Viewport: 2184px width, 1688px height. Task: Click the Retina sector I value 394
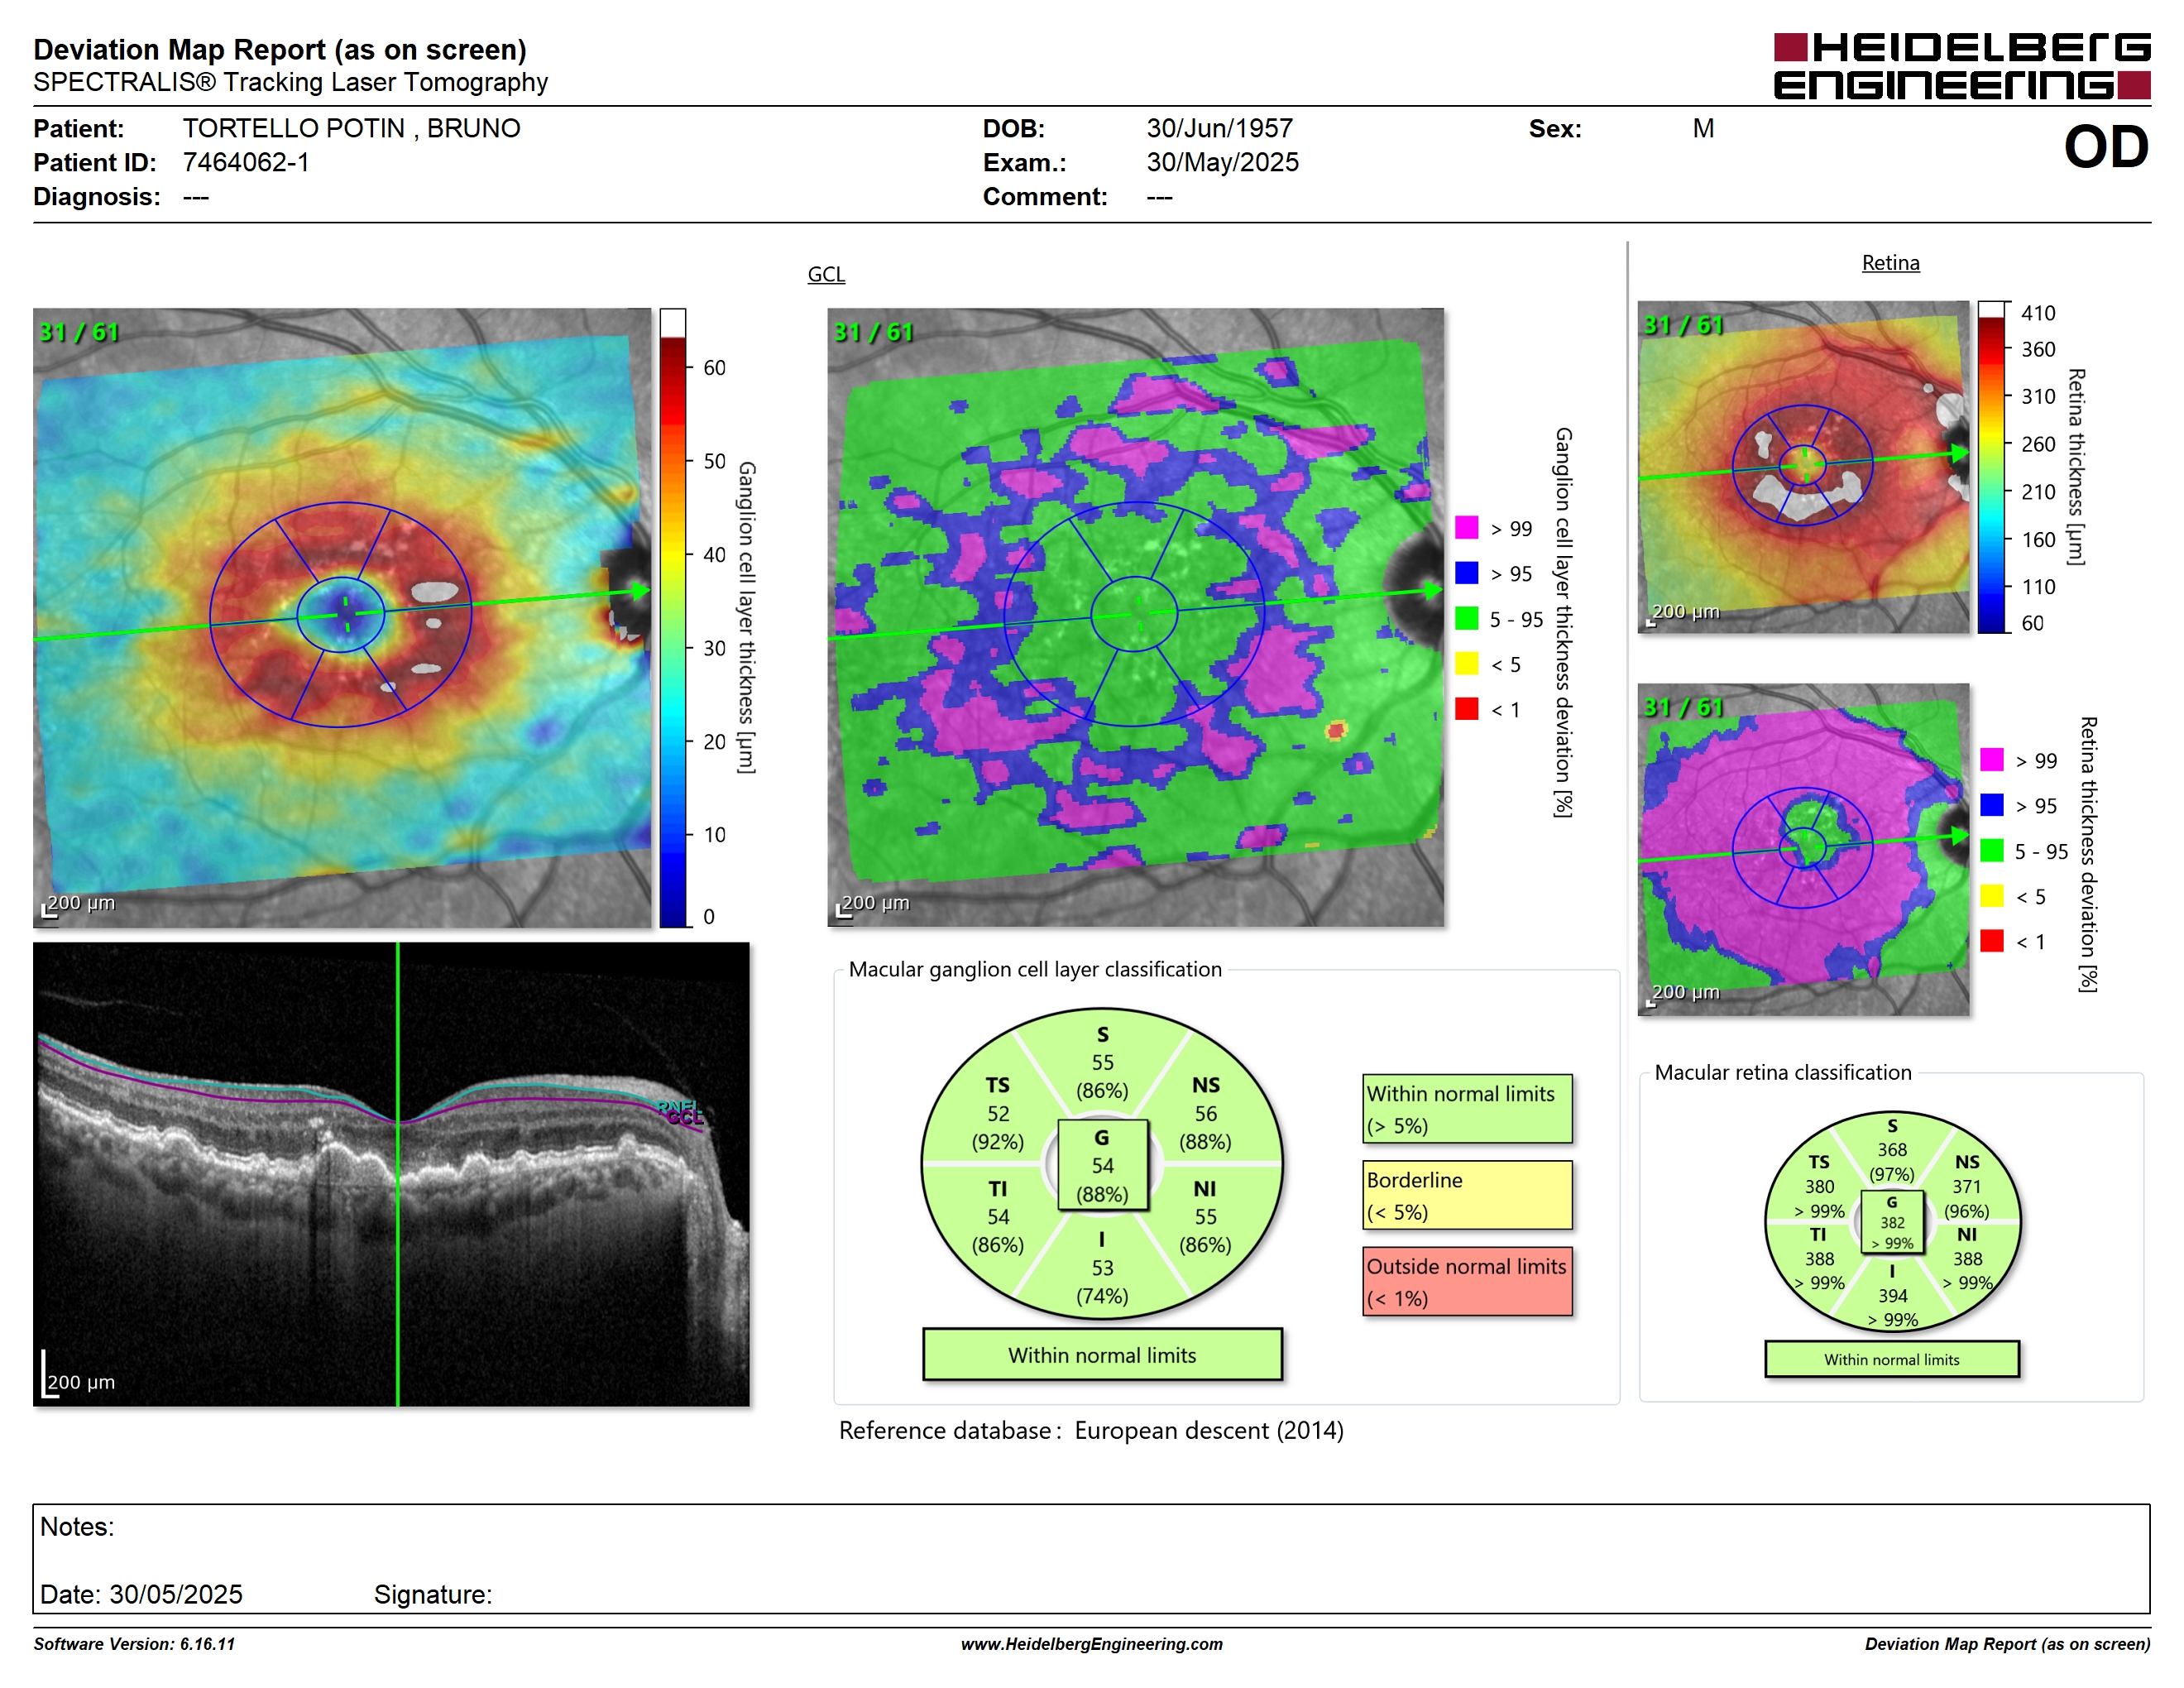[x=1892, y=1295]
